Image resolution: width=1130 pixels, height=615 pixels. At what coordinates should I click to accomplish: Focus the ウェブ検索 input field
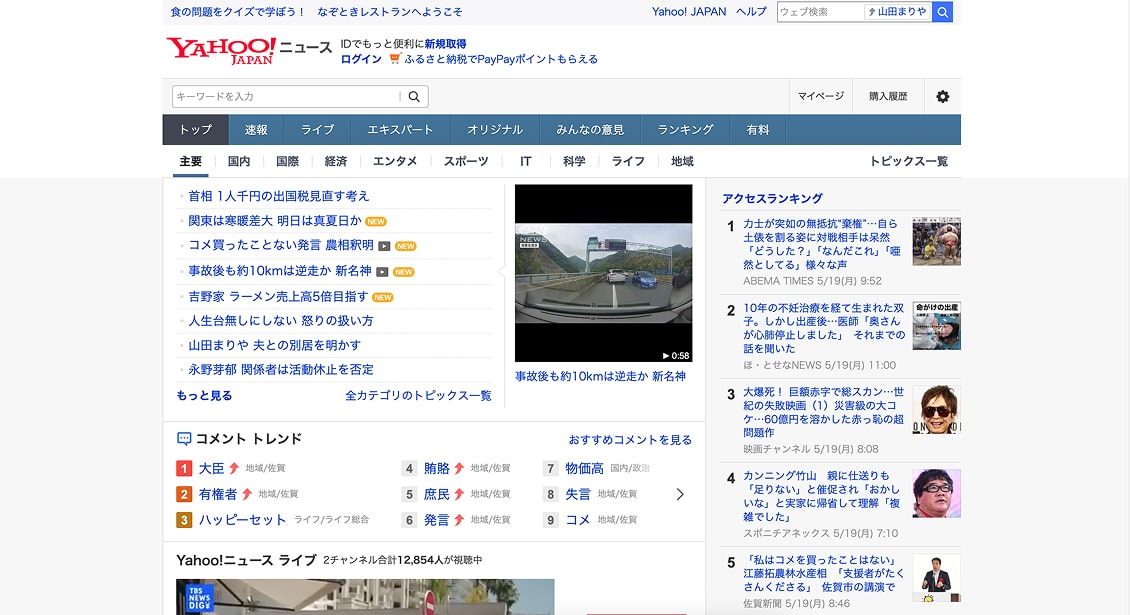[x=820, y=12]
